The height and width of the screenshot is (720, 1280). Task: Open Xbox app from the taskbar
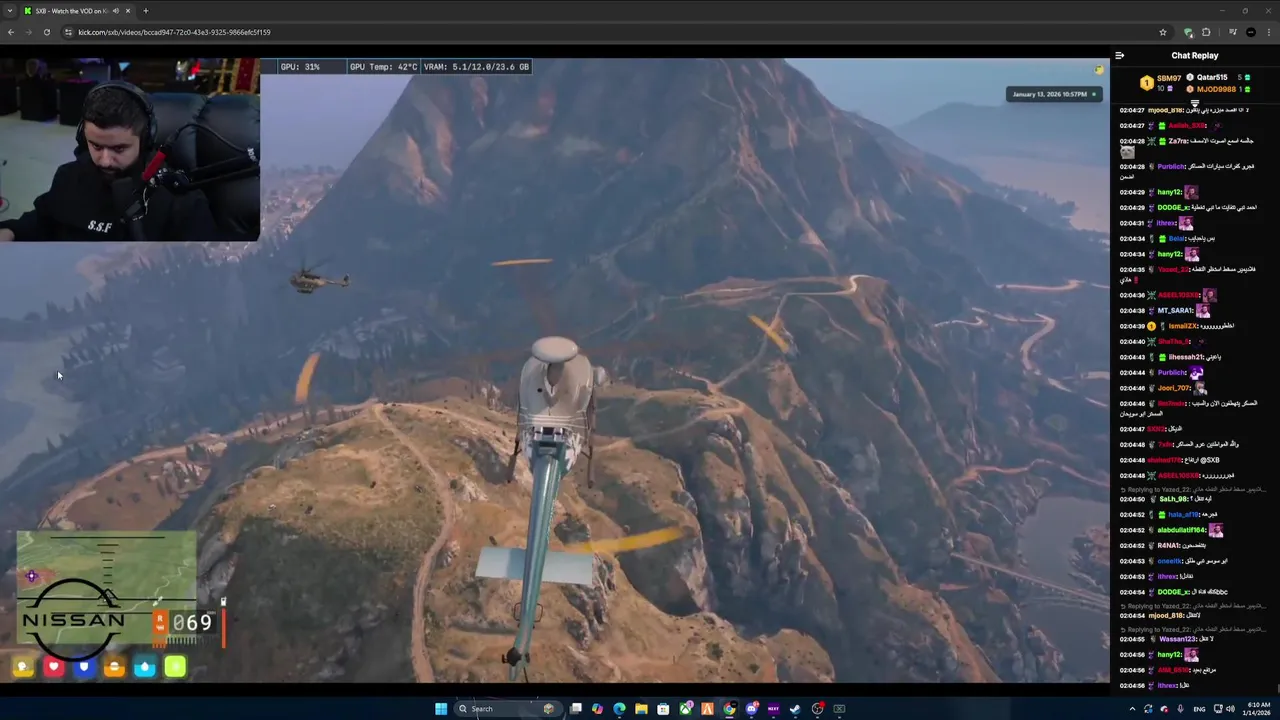(685, 709)
